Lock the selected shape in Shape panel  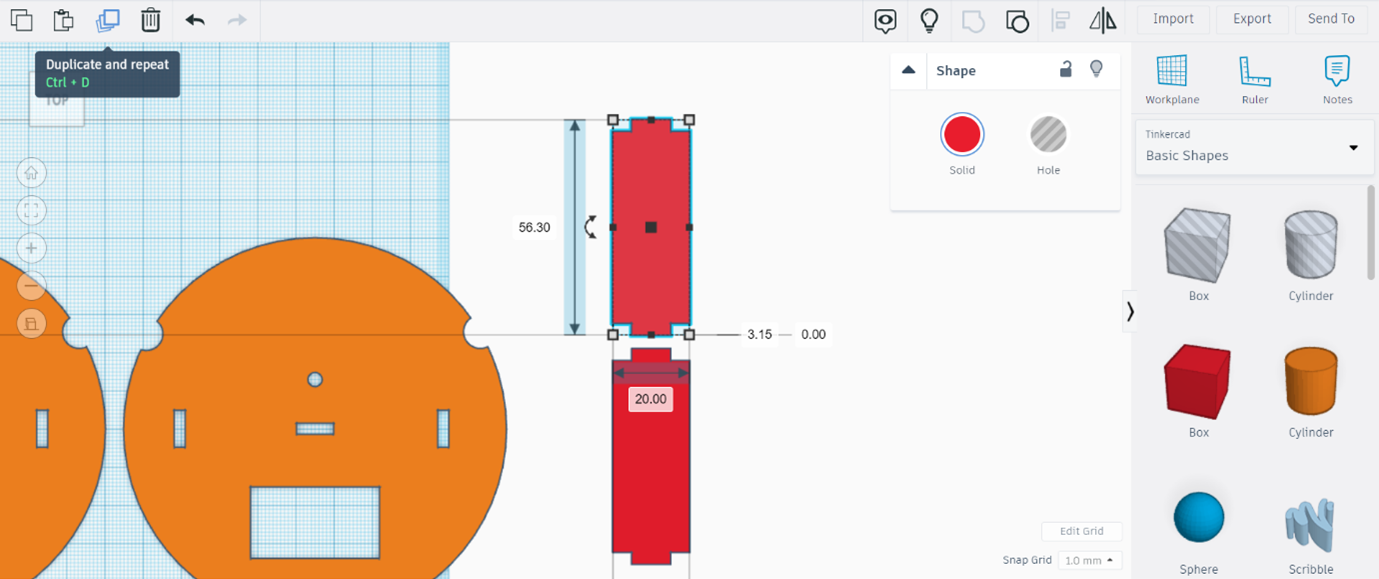tap(1066, 70)
